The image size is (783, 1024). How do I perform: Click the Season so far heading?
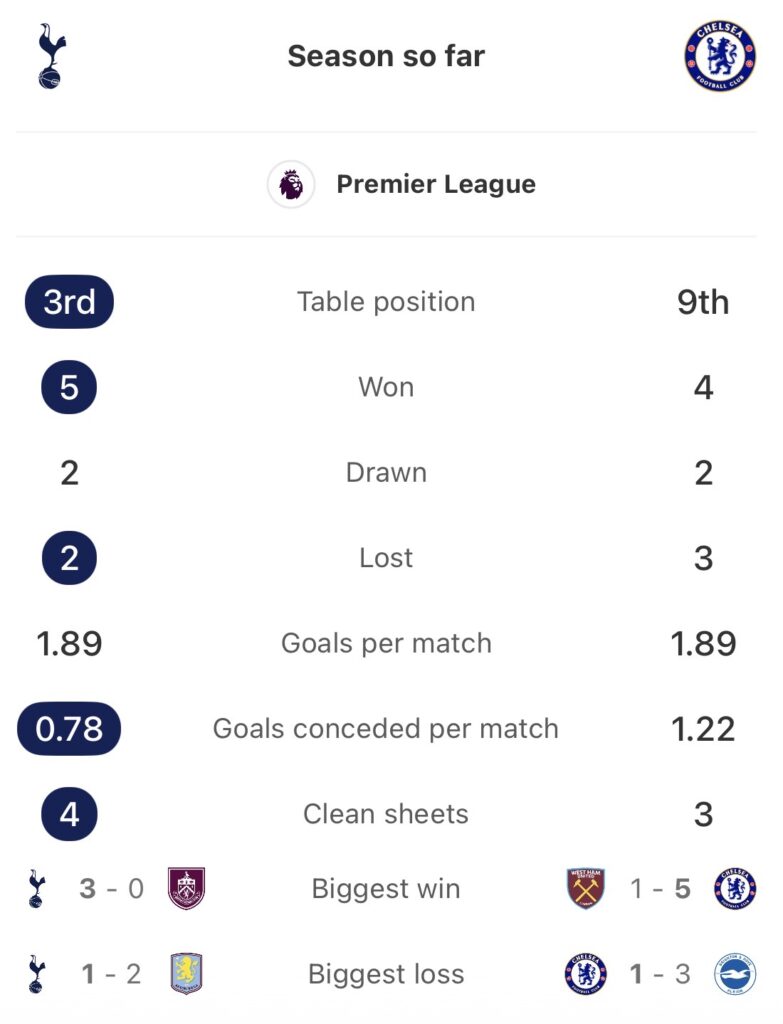tap(386, 56)
